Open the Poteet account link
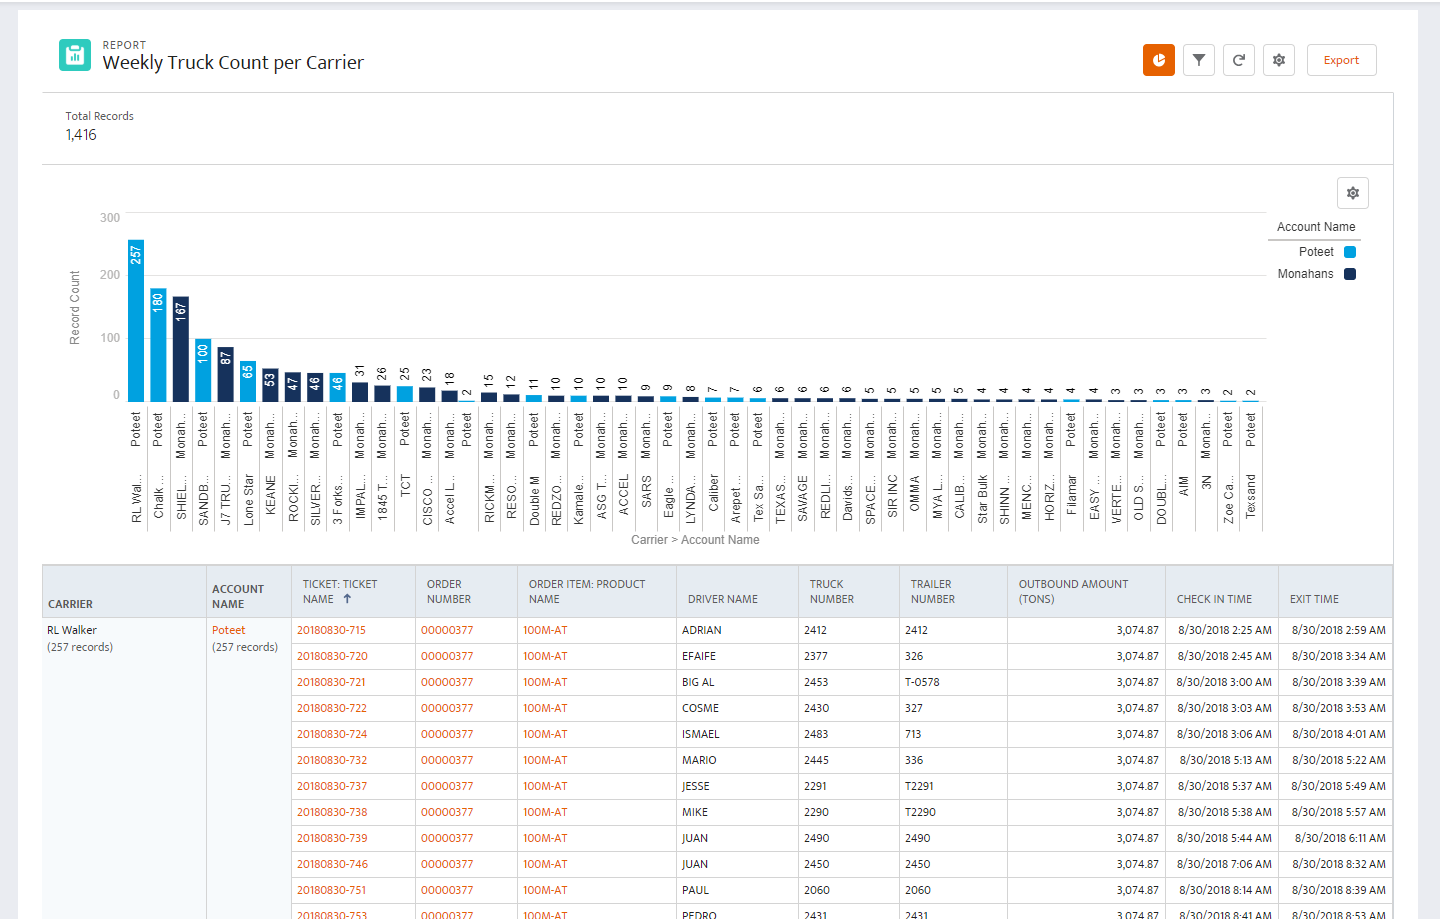The width and height of the screenshot is (1440, 919). point(228,630)
